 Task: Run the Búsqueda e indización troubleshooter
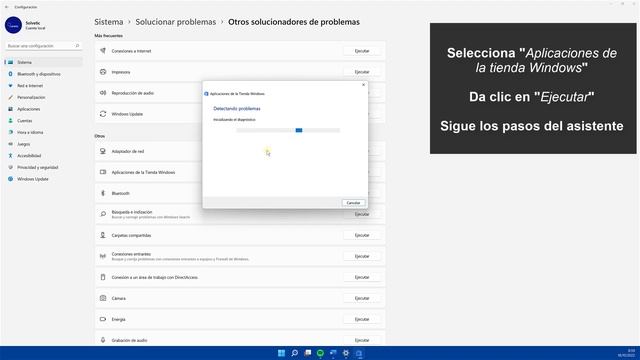click(x=362, y=214)
